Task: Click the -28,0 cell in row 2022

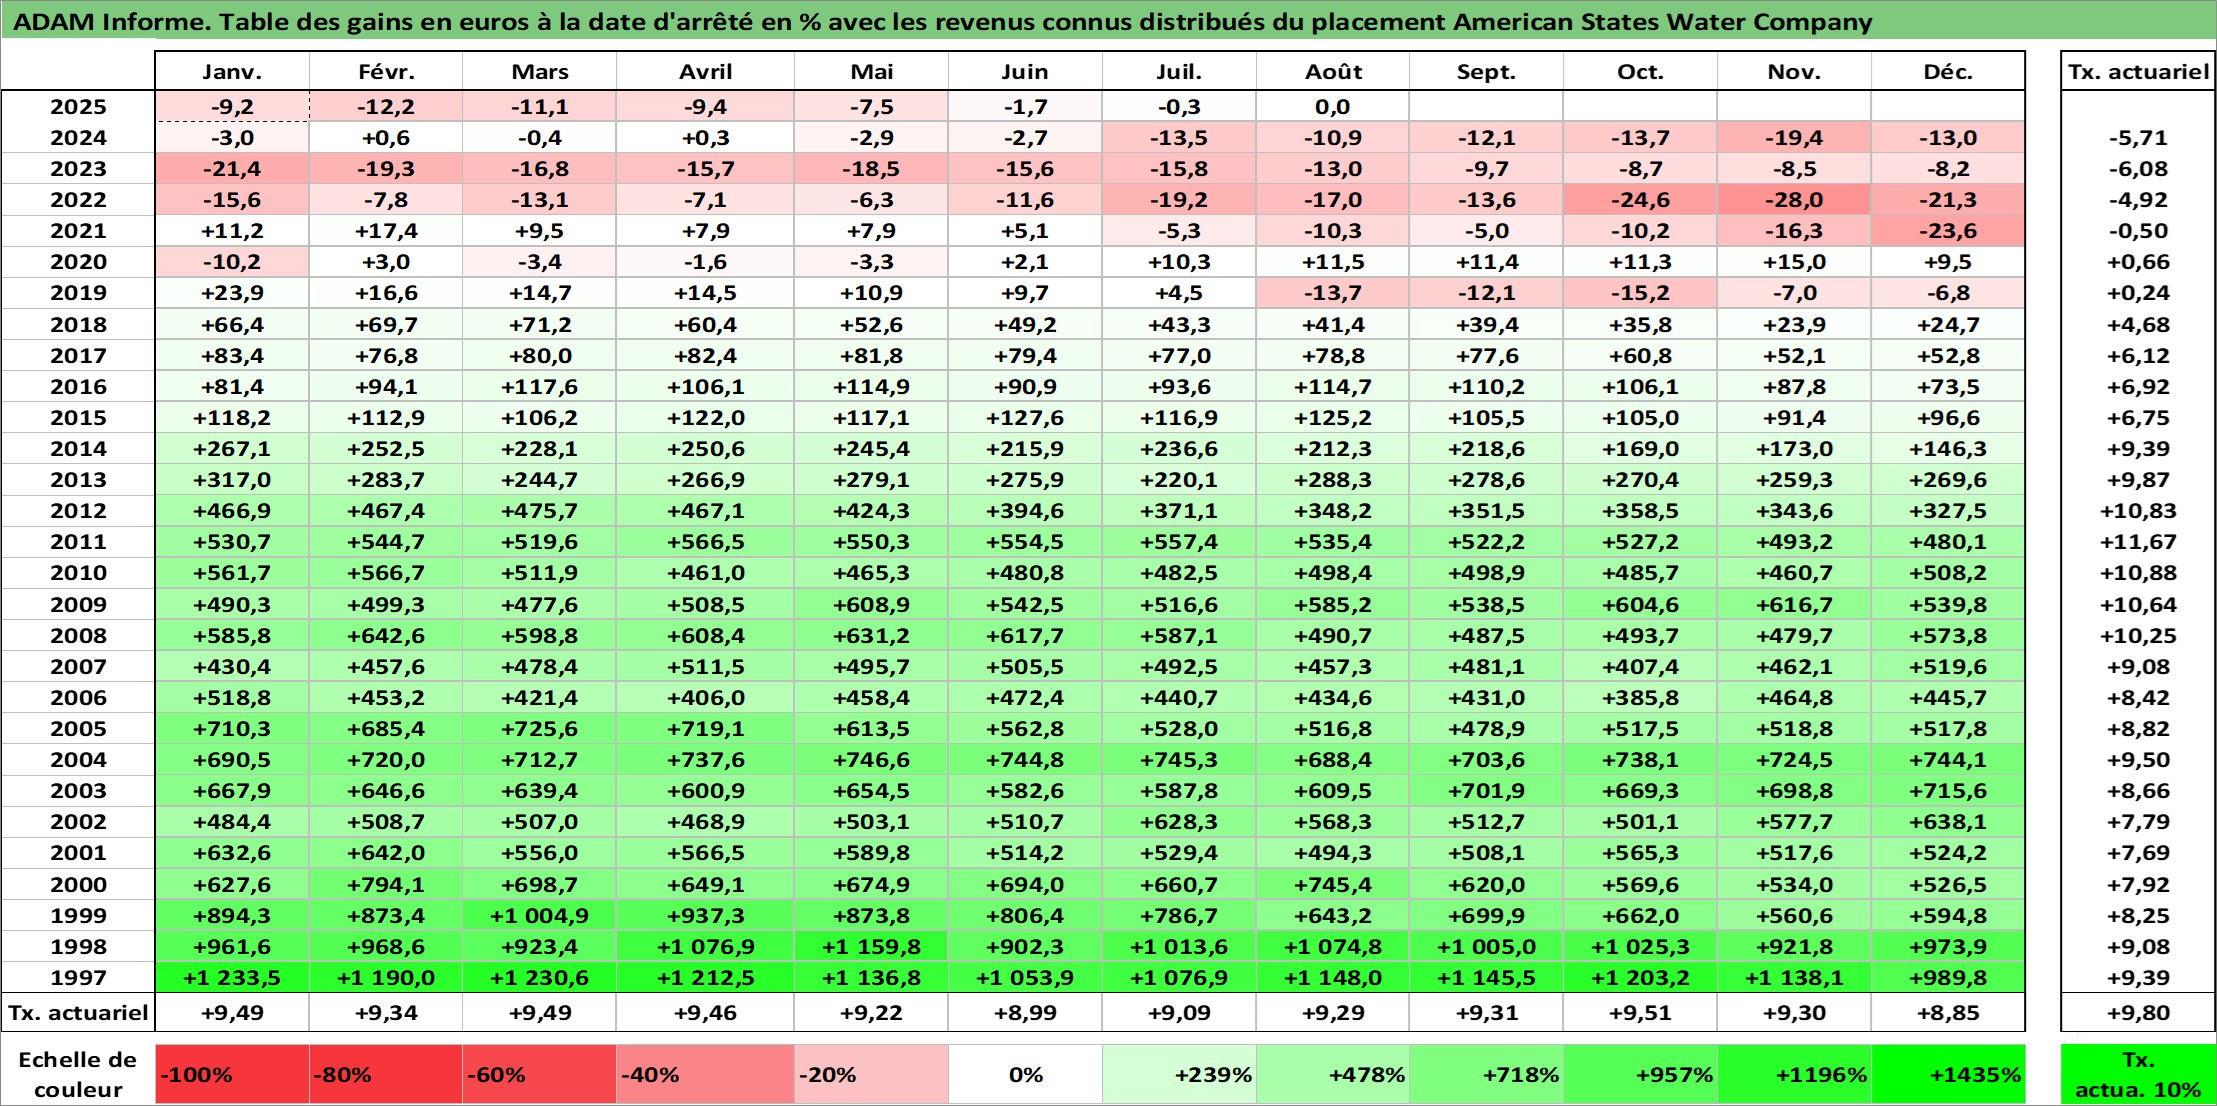Action: click(1794, 200)
